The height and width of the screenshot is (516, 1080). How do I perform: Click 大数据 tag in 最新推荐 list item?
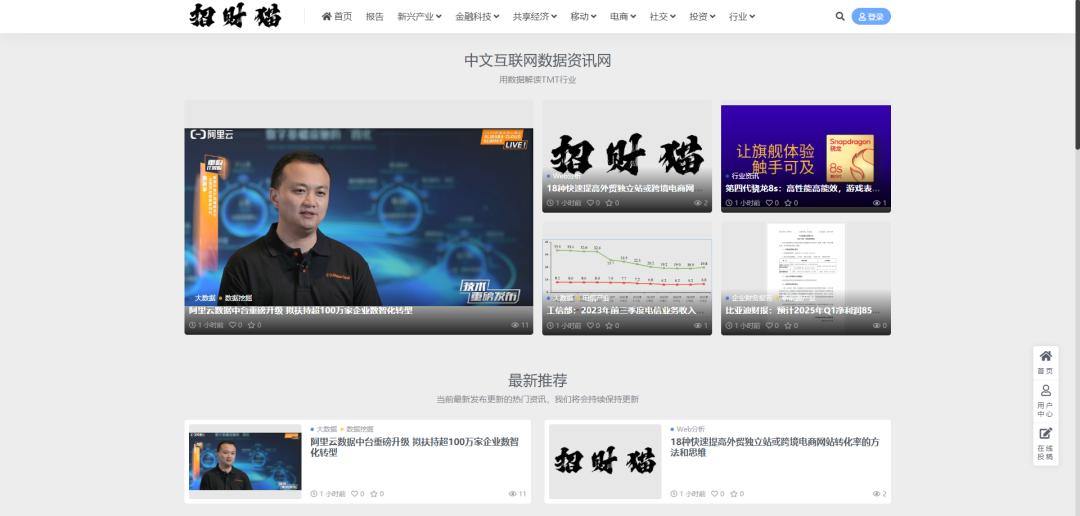(x=326, y=429)
